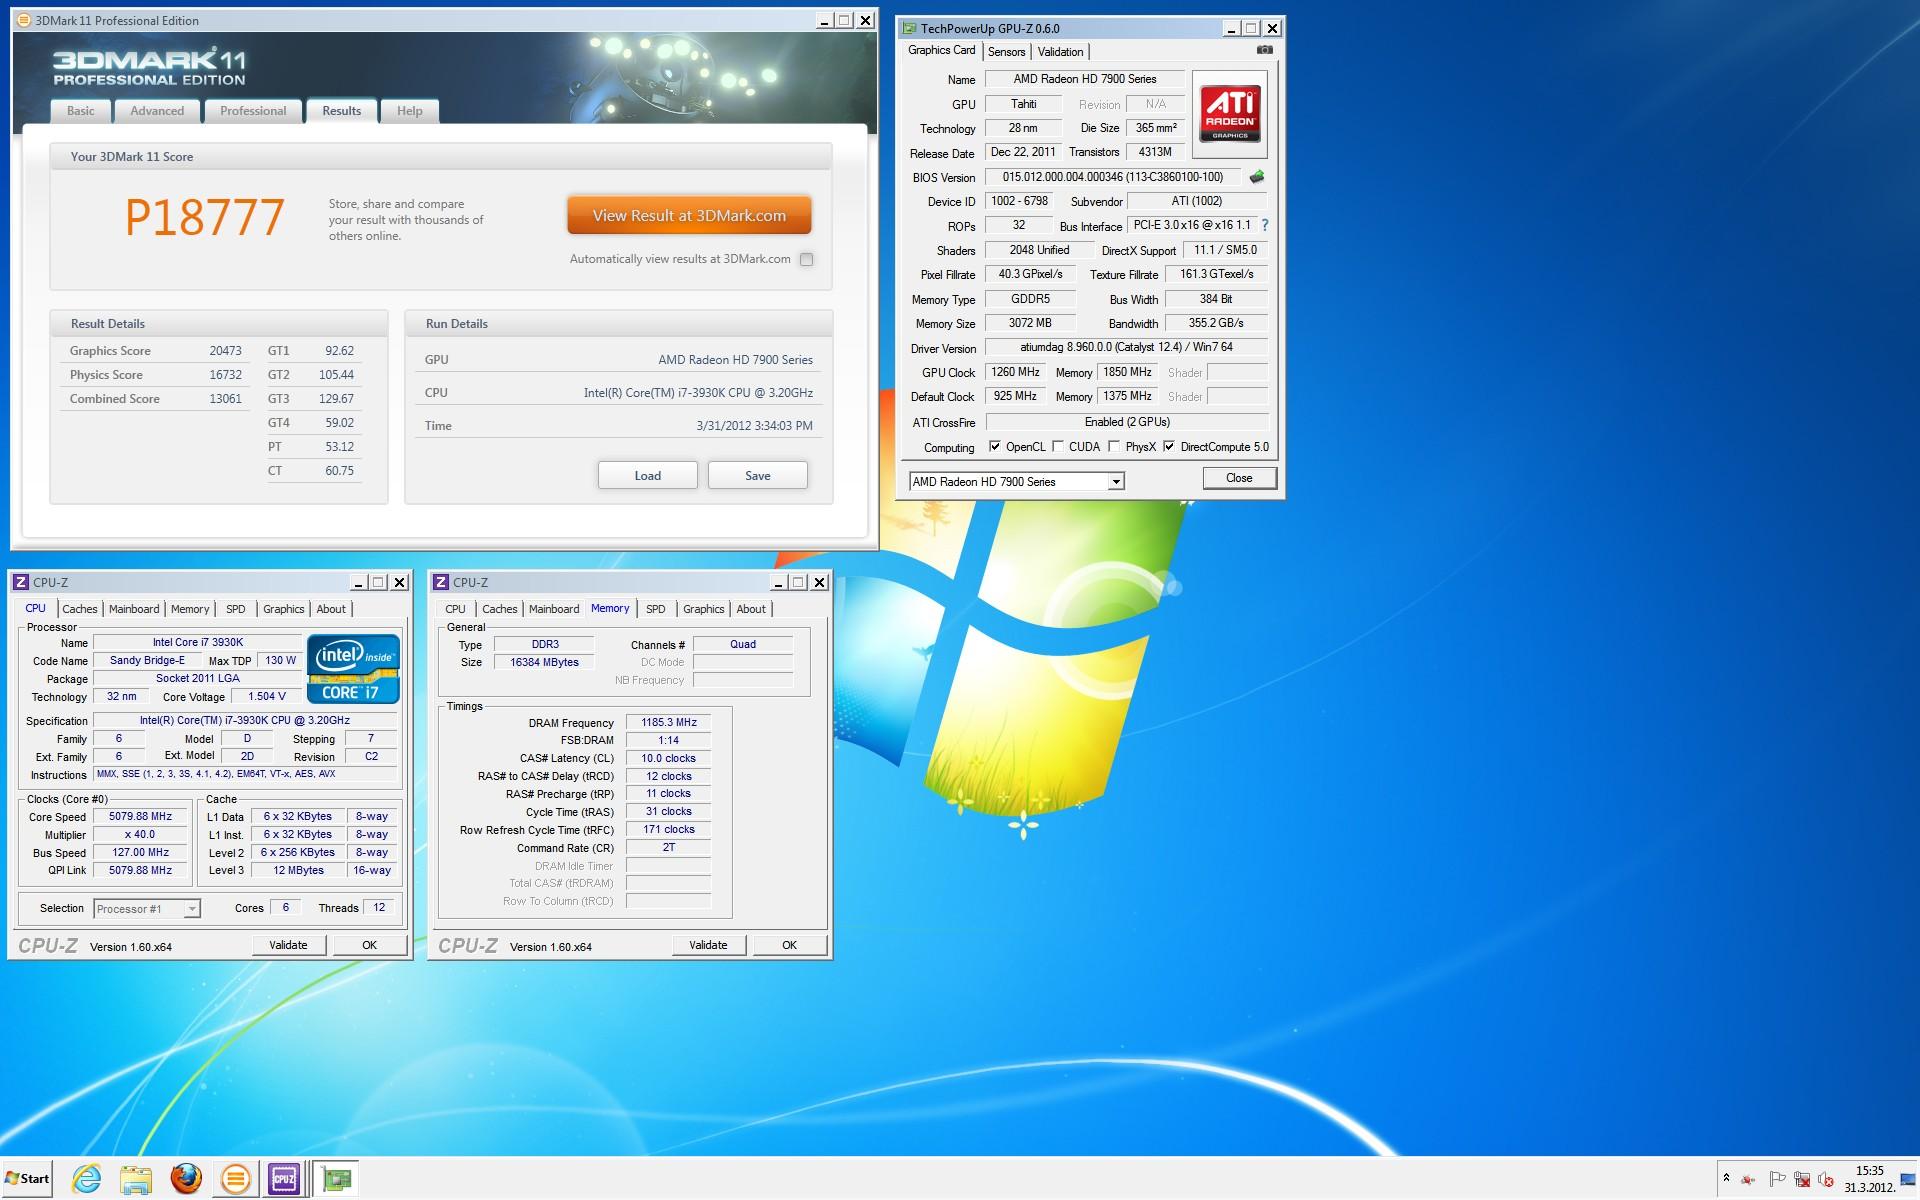The width and height of the screenshot is (1920, 1200).
Task: Click Validate in CPU-Z Memory window
Action: (x=708, y=945)
